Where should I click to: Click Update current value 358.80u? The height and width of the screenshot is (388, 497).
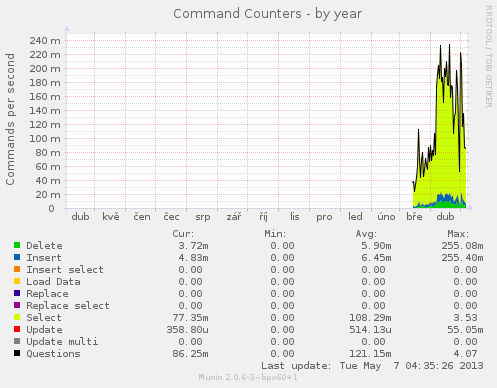[x=188, y=330]
